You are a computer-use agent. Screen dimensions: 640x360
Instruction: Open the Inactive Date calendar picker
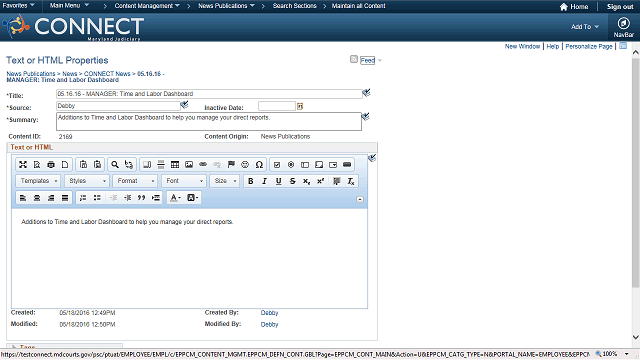click(300, 107)
